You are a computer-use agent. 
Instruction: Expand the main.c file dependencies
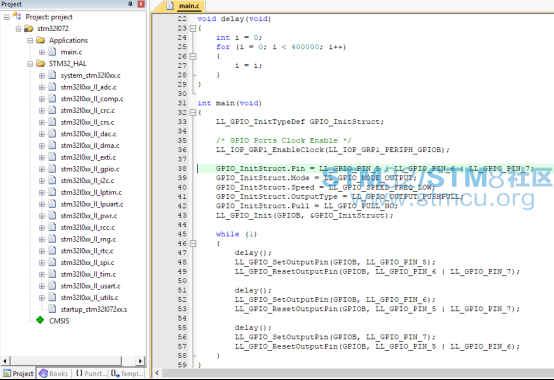coord(42,52)
